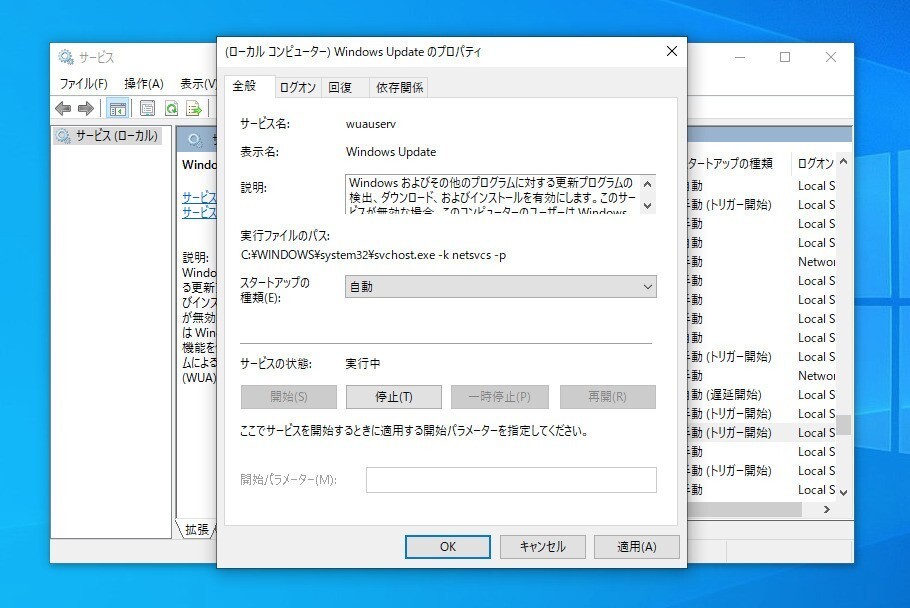Viewport: 910px width, 608px height.
Task: Click the green Refresh toolbar icon
Action: tap(171, 108)
